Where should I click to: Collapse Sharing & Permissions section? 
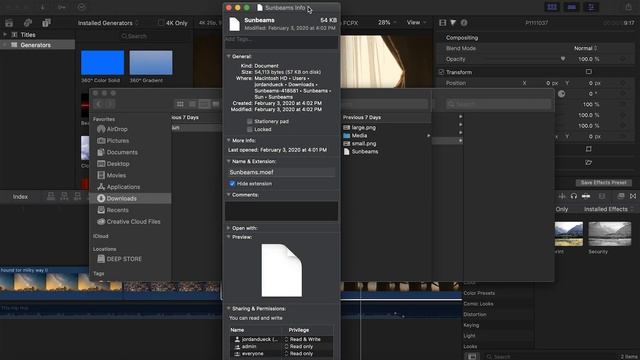point(229,309)
